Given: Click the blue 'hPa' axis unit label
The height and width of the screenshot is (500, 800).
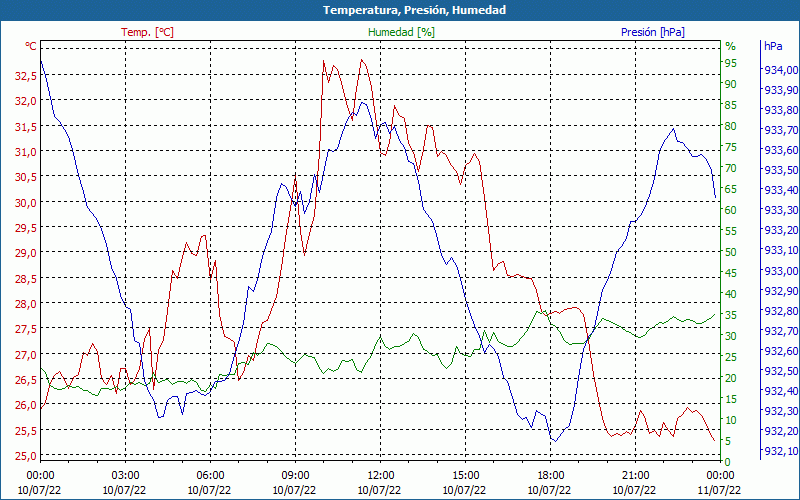Looking at the screenshot, I should click(x=773, y=46).
